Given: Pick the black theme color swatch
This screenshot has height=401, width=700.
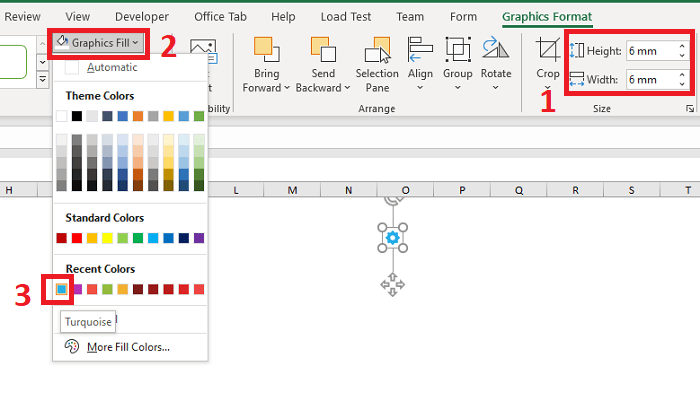Looking at the screenshot, I should [77, 116].
